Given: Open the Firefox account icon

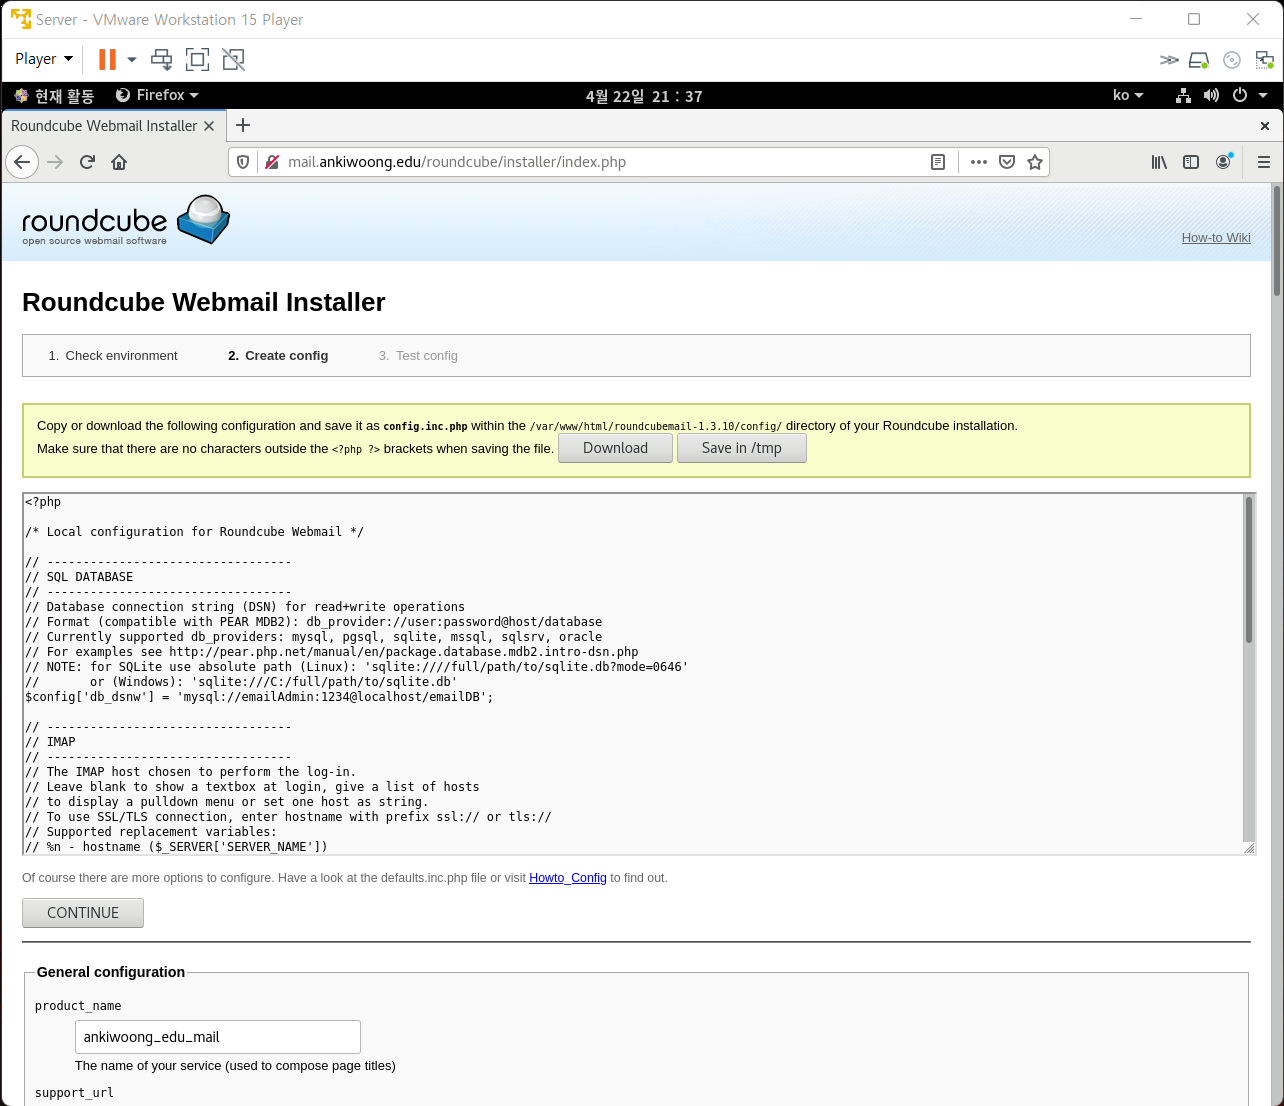Looking at the screenshot, I should [1223, 162].
